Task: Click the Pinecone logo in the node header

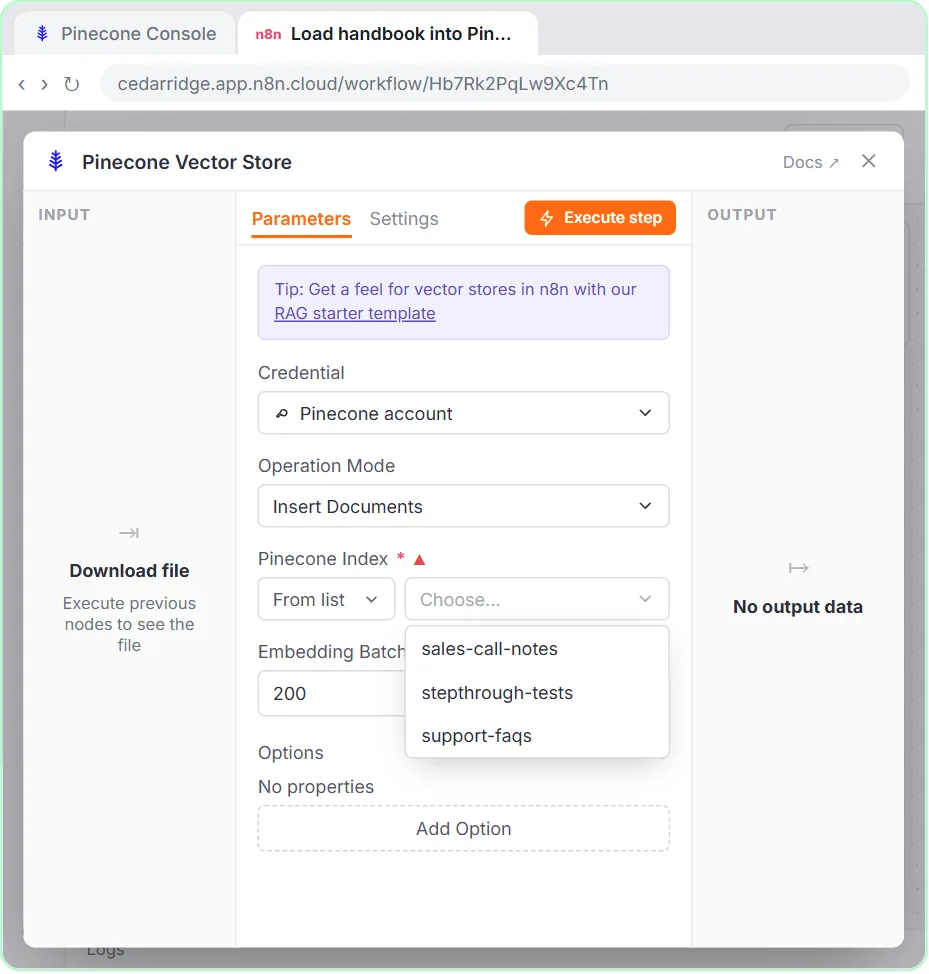Action: [x=56, y=162]
